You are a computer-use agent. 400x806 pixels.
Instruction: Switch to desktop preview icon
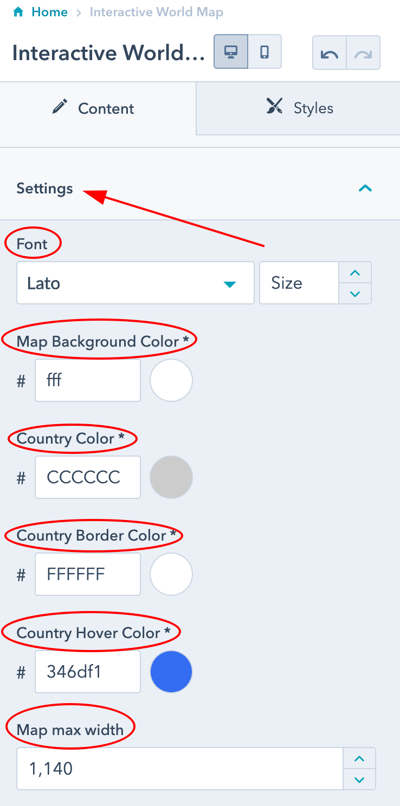pyautogui.click(x=231, y=51)
